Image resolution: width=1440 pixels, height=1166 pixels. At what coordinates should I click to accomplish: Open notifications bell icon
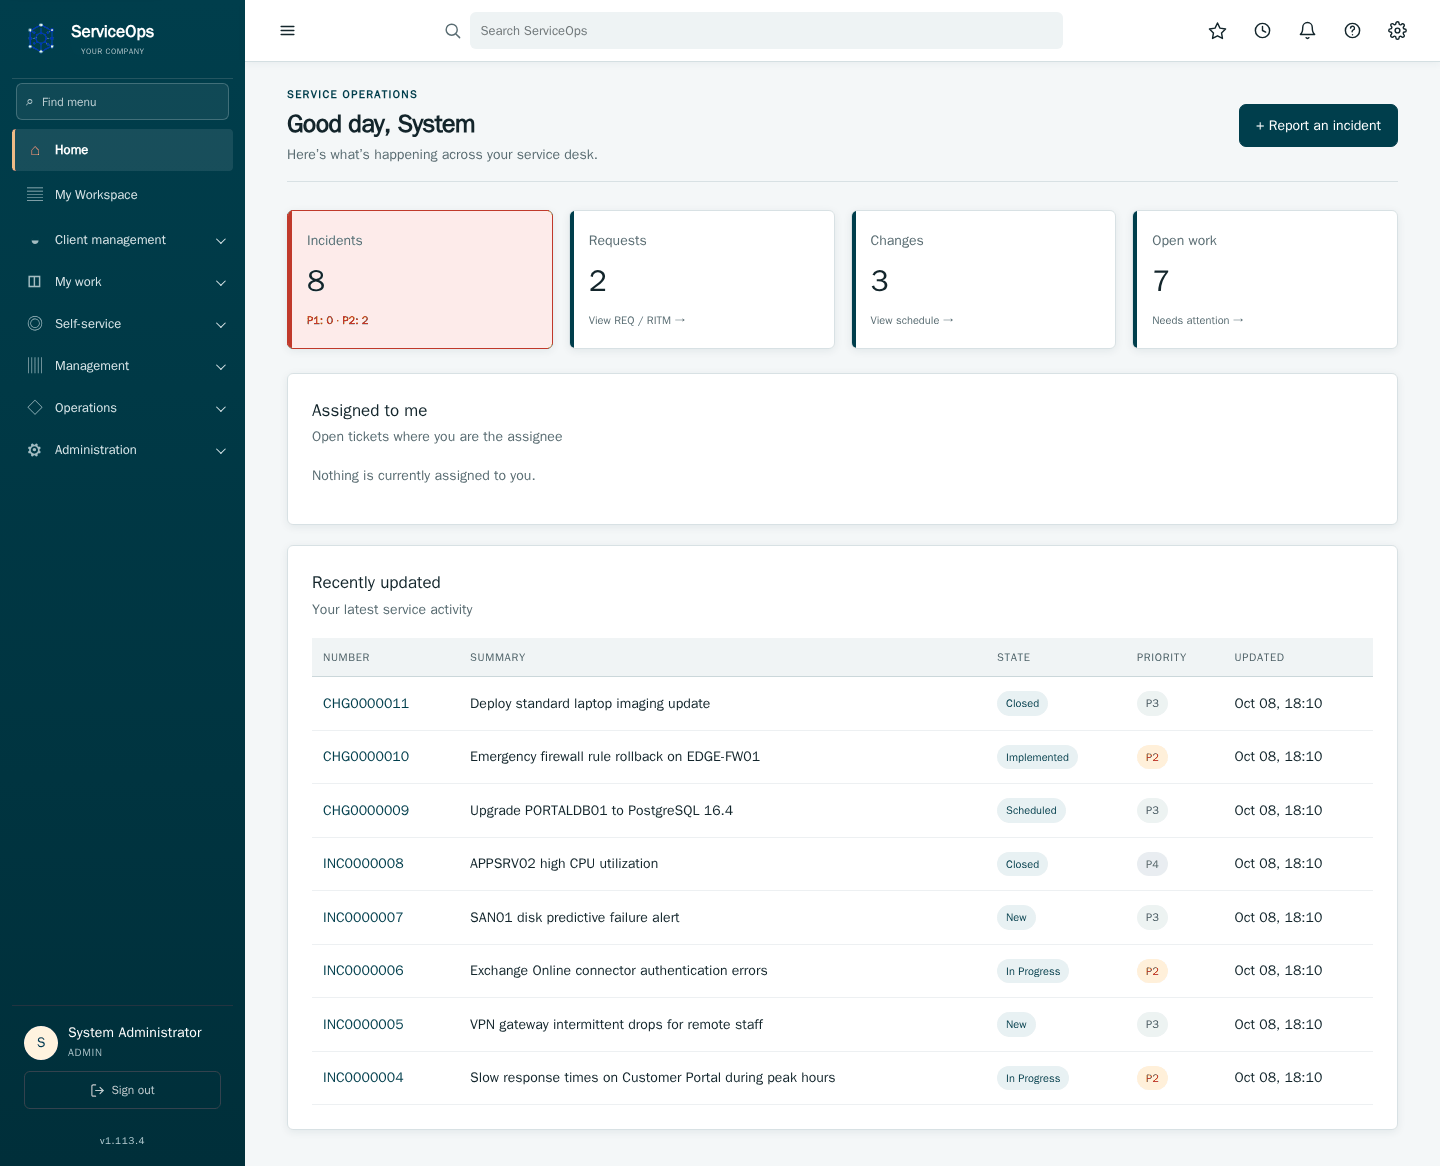tap(1307, 31)
